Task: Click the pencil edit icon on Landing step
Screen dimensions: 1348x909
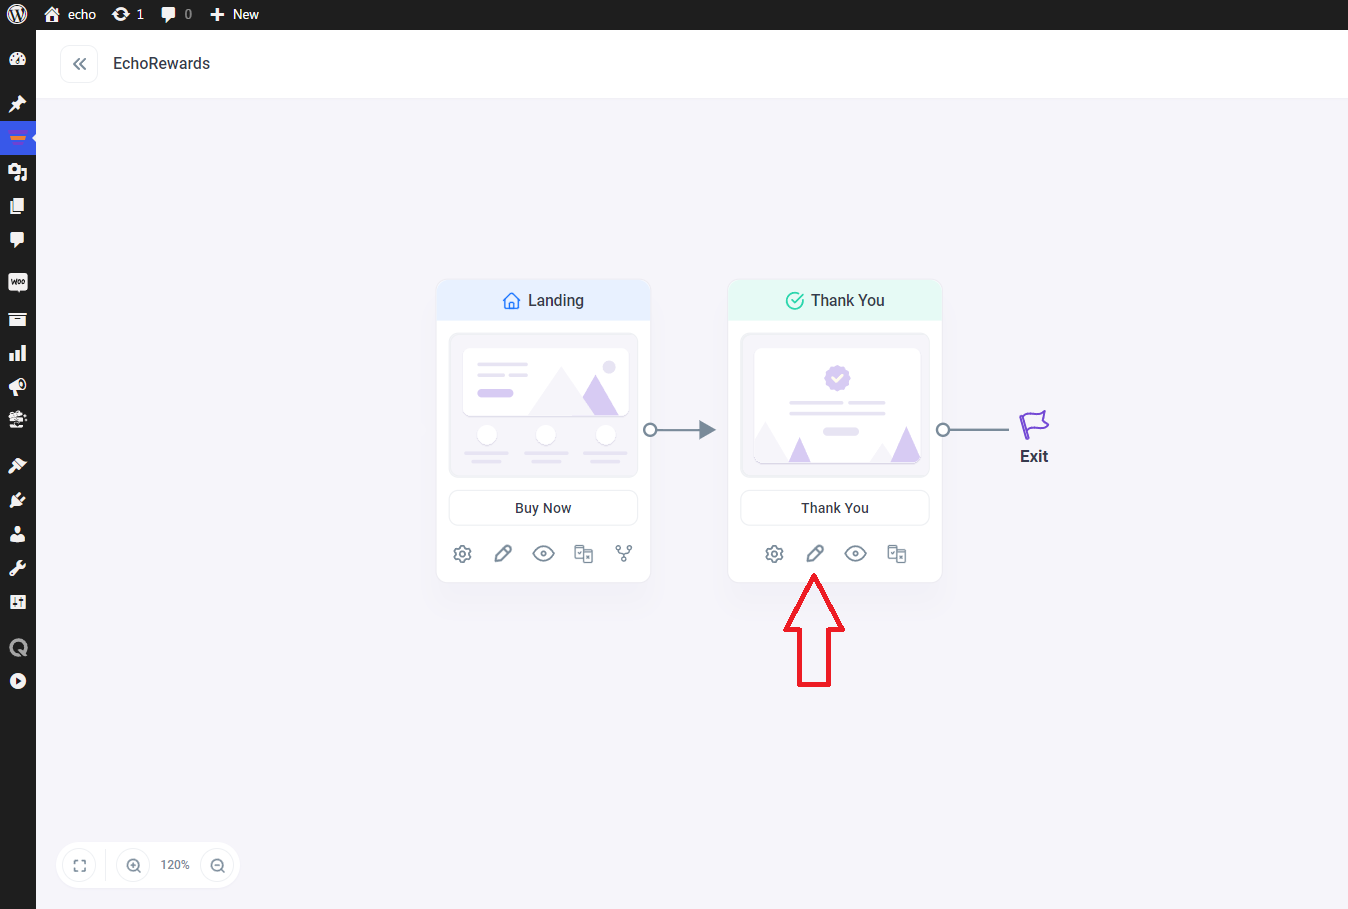Action: (x=503, y=554)
